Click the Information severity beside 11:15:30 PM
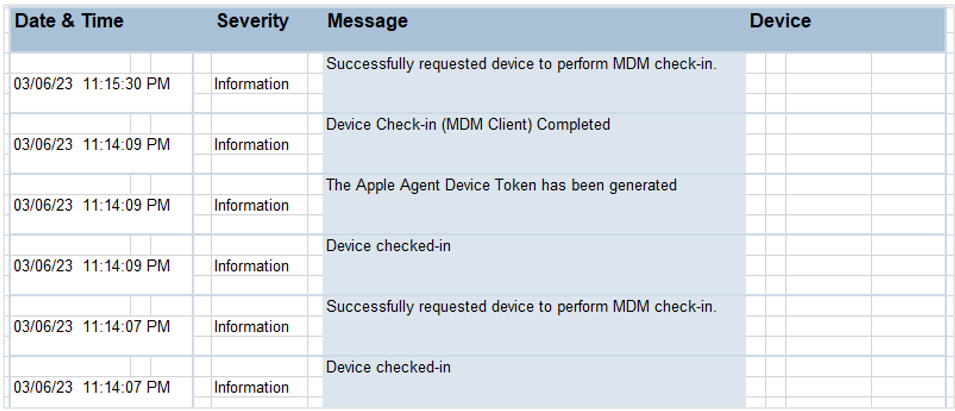The image size is (955, 411). click(251, 84)
